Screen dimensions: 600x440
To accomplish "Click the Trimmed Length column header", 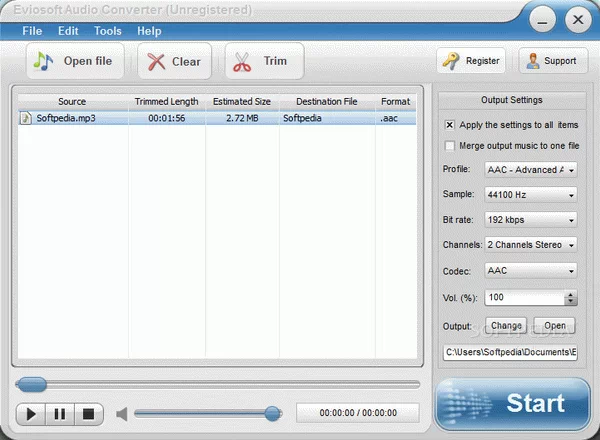I will click(167, 102).
